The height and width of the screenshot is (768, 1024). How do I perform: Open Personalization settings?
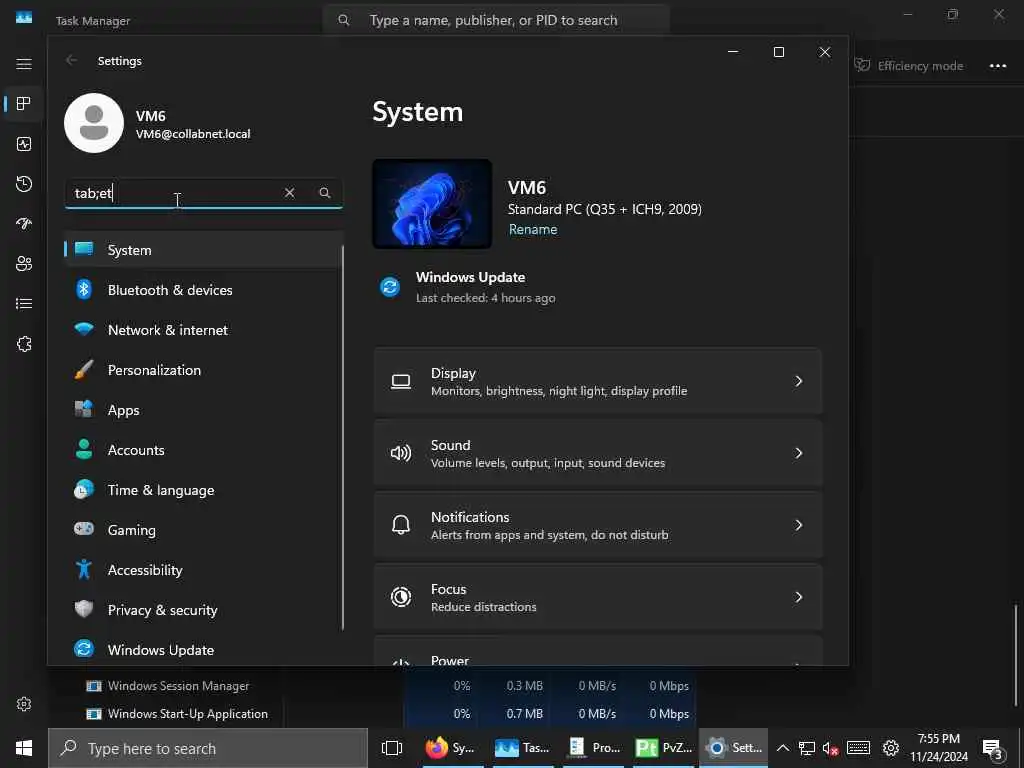[x=203, y=370]
